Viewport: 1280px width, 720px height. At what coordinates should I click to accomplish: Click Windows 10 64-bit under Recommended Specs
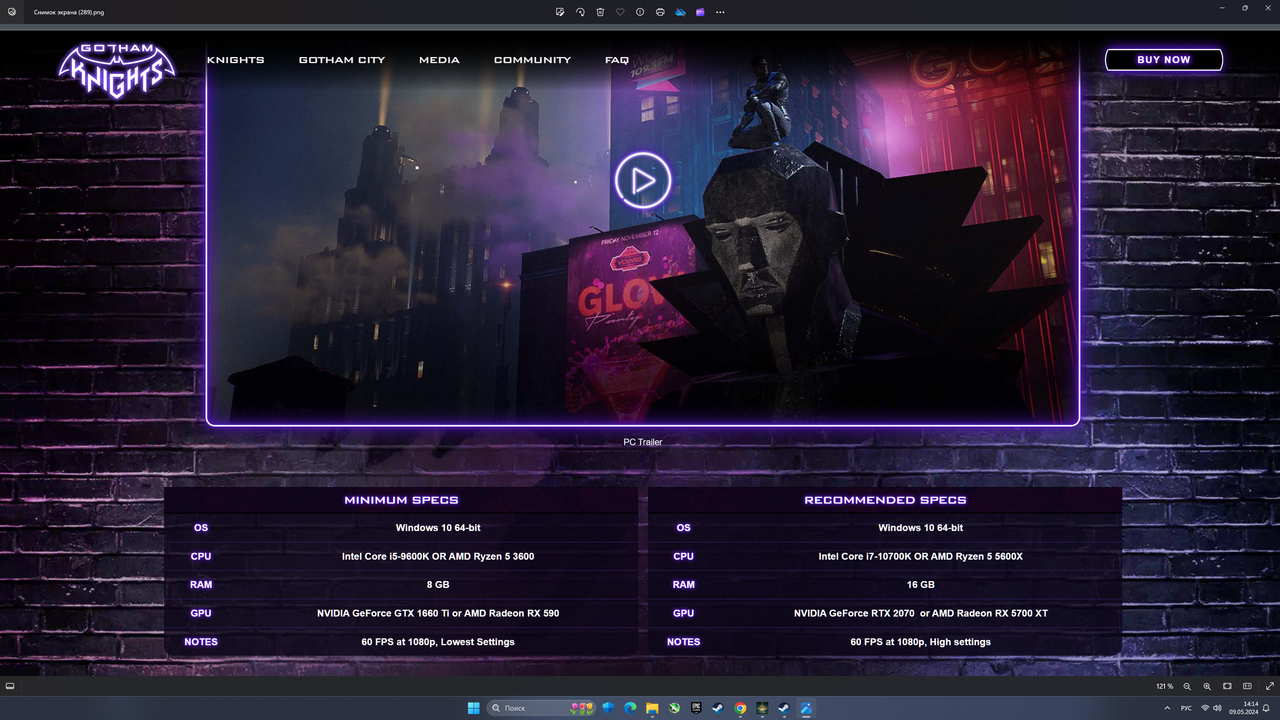pyautogui.click(x=921, y=528)
